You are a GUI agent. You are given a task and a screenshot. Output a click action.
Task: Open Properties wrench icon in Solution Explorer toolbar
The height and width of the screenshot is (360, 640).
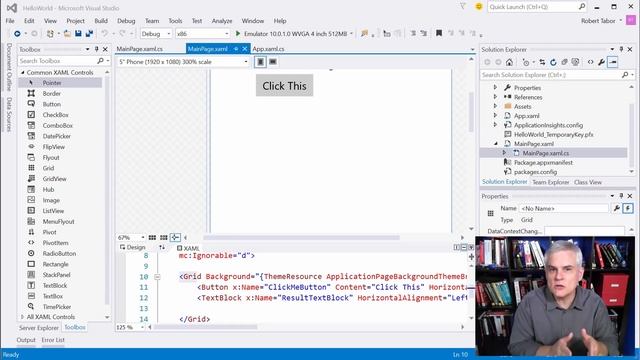[x=601, y=62]
